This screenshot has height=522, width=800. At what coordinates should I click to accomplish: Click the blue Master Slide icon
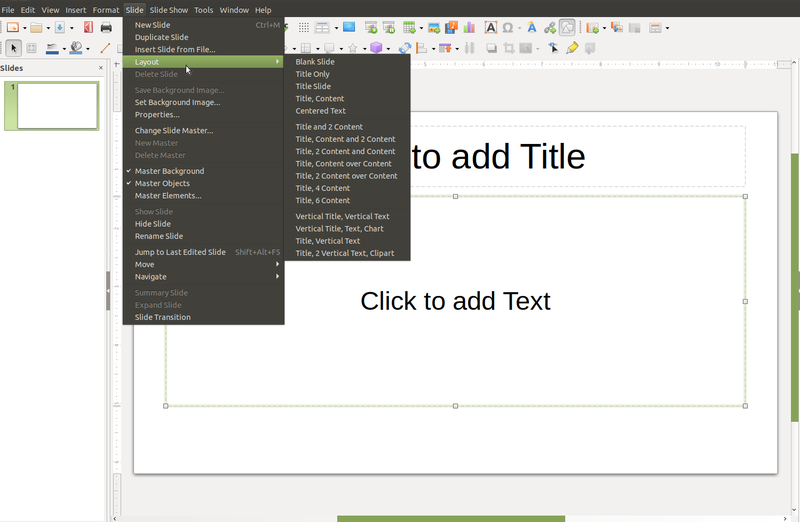[x=349, y=27]
